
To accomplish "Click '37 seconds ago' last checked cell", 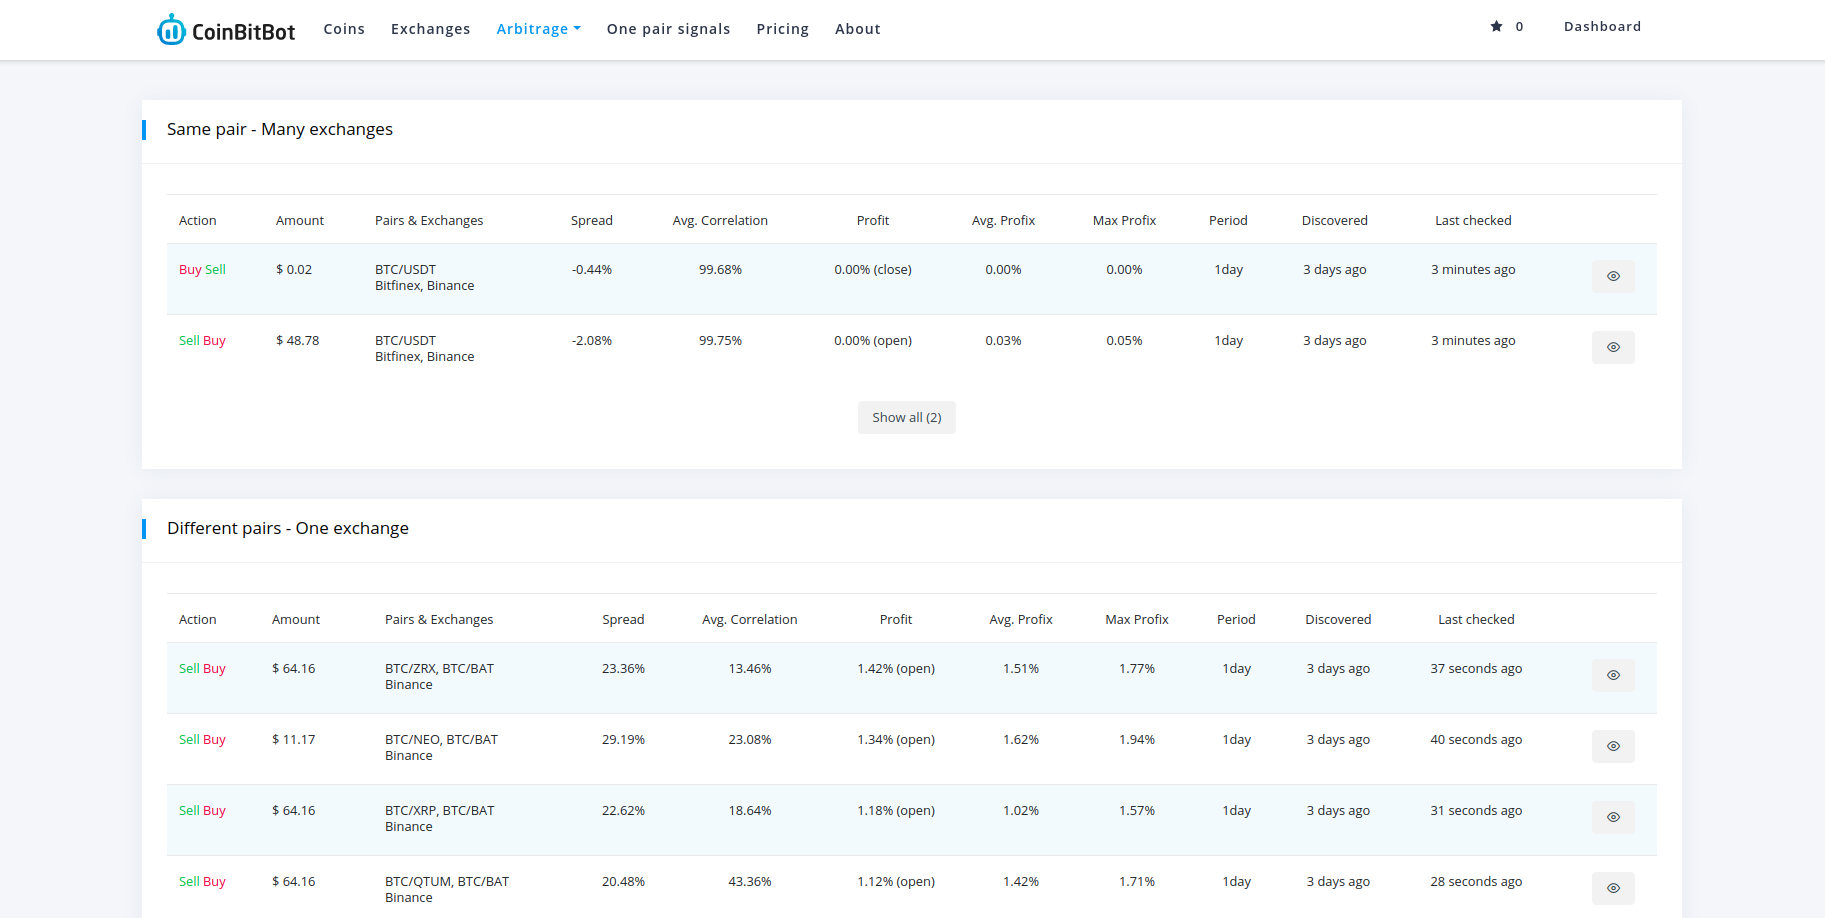I will pos(1476,669).
